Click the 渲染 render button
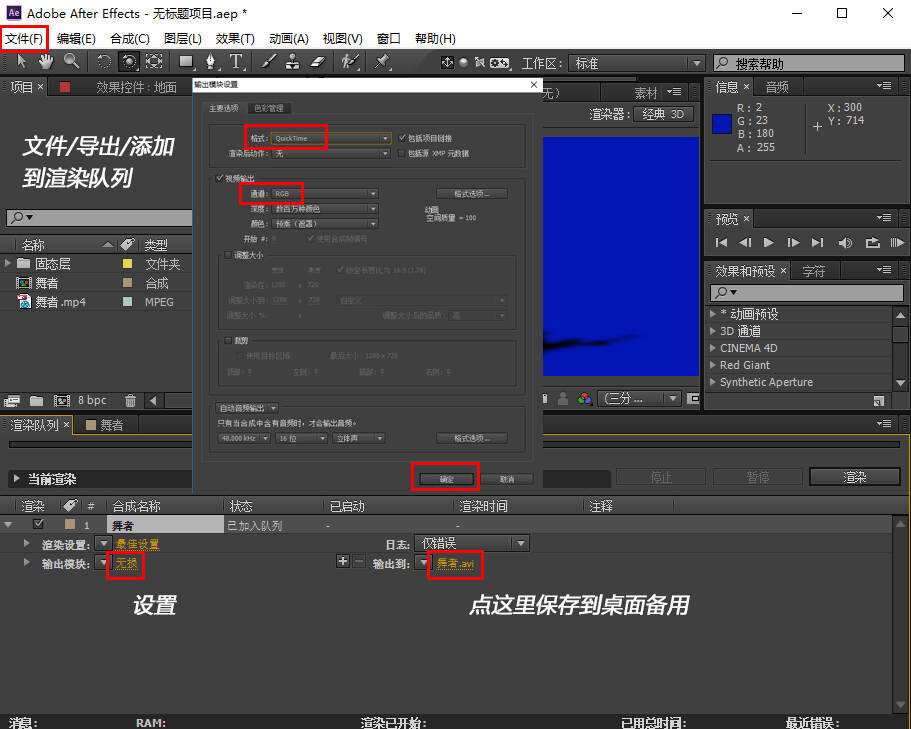The image size is (911, 729). [x=855, y=477]
